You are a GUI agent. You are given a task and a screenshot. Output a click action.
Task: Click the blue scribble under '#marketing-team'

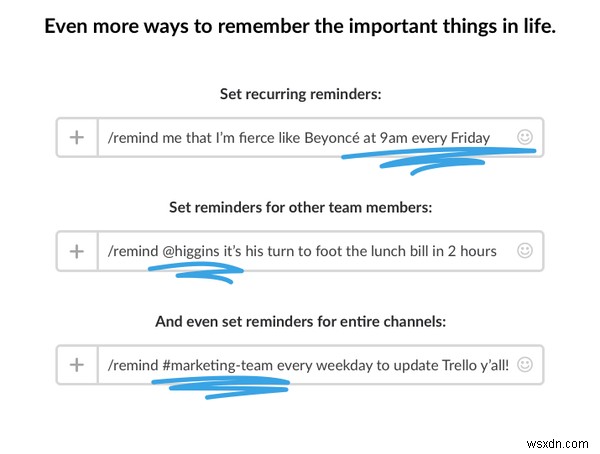(x=221, y=387)
